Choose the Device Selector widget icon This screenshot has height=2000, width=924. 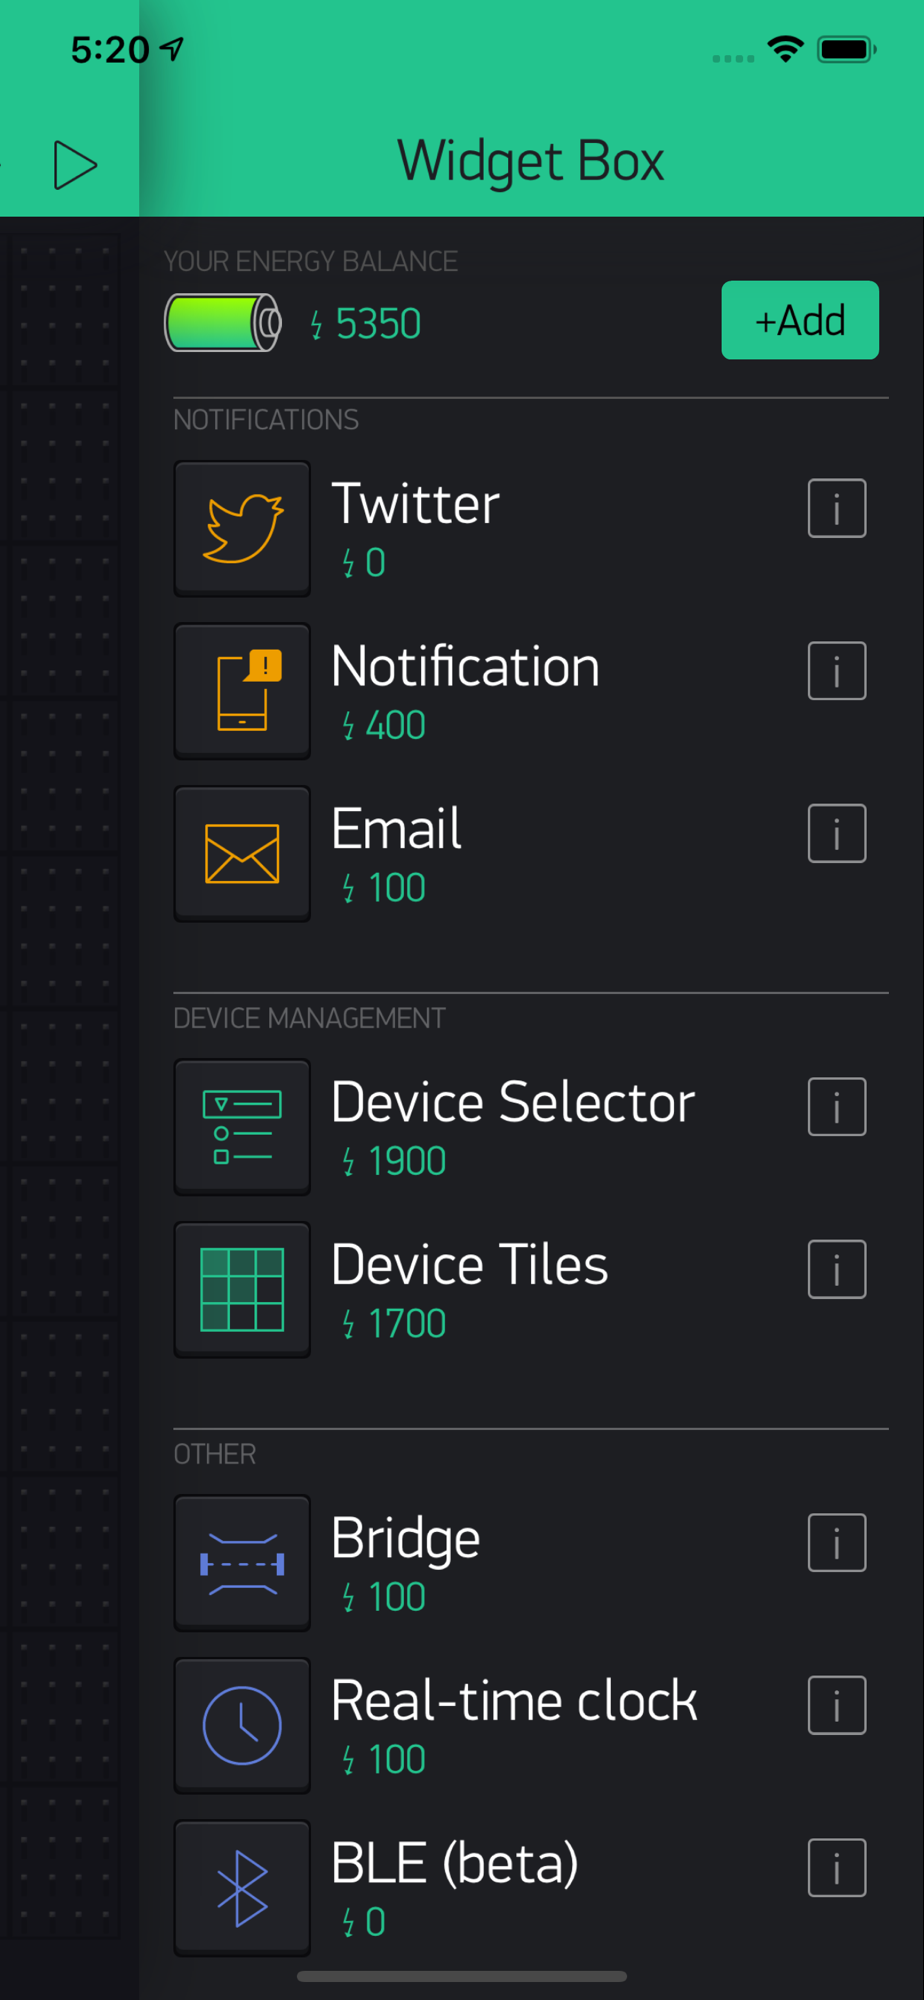click(242, 1127)
